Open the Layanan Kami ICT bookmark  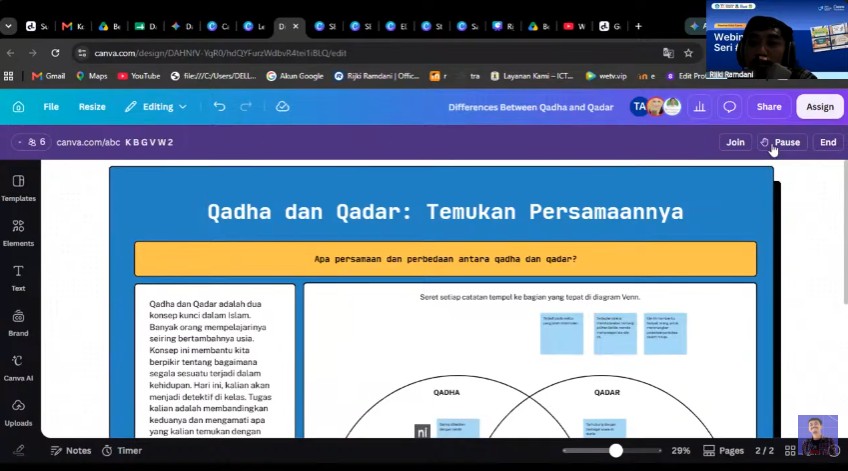click(532, 76)
